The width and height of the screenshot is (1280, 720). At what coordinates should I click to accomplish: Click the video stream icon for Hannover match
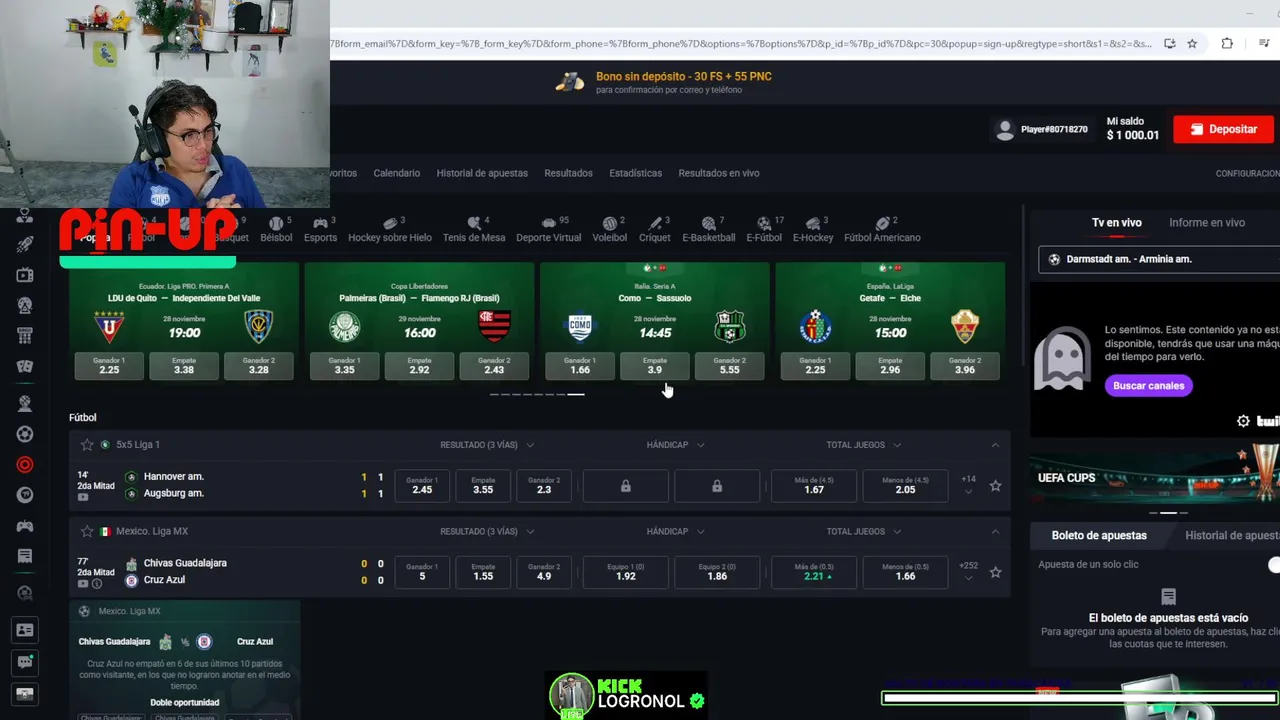click(x=83, y=497)
